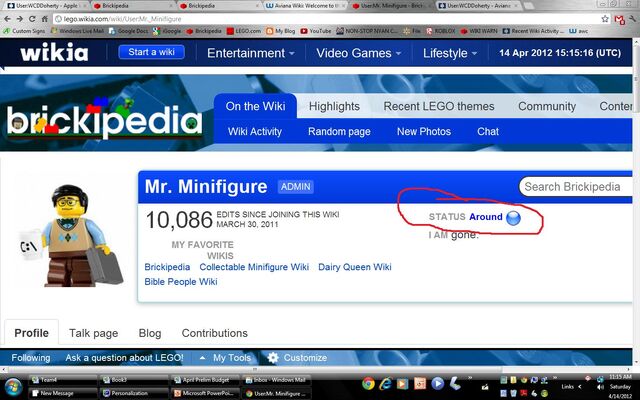This screenshot has width=640, height=400.
Task: Open the awc bookmark
Action: click(x=579, y=31)
